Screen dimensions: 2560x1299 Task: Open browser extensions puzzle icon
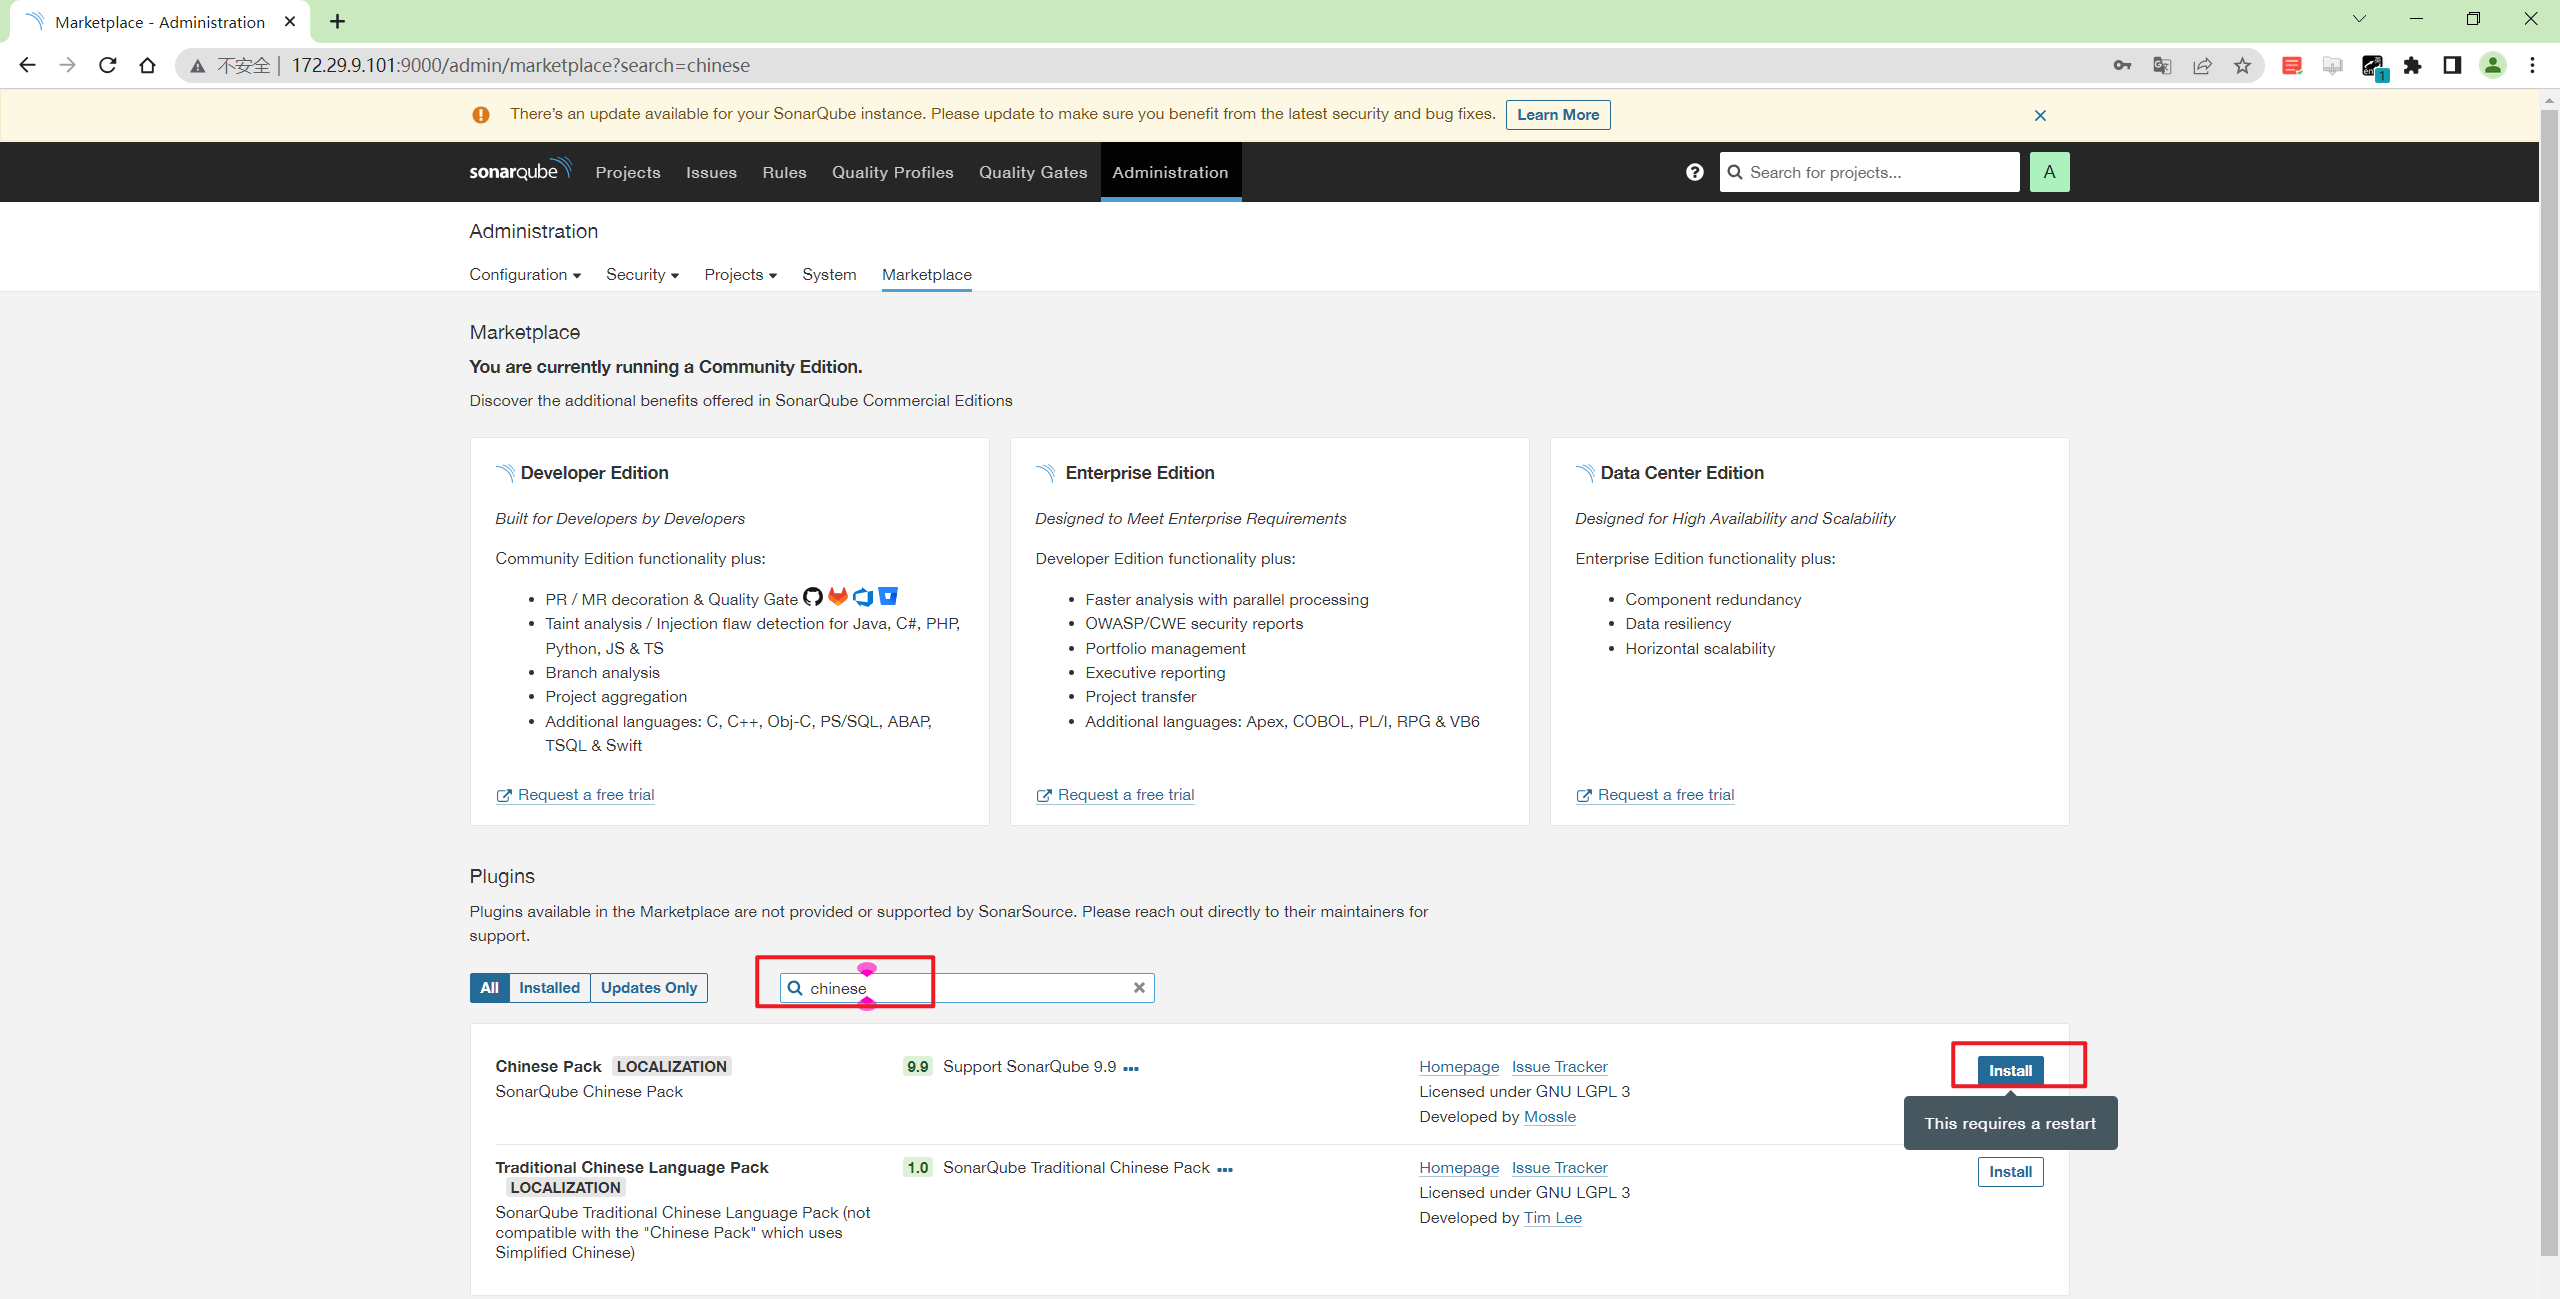2413,65
